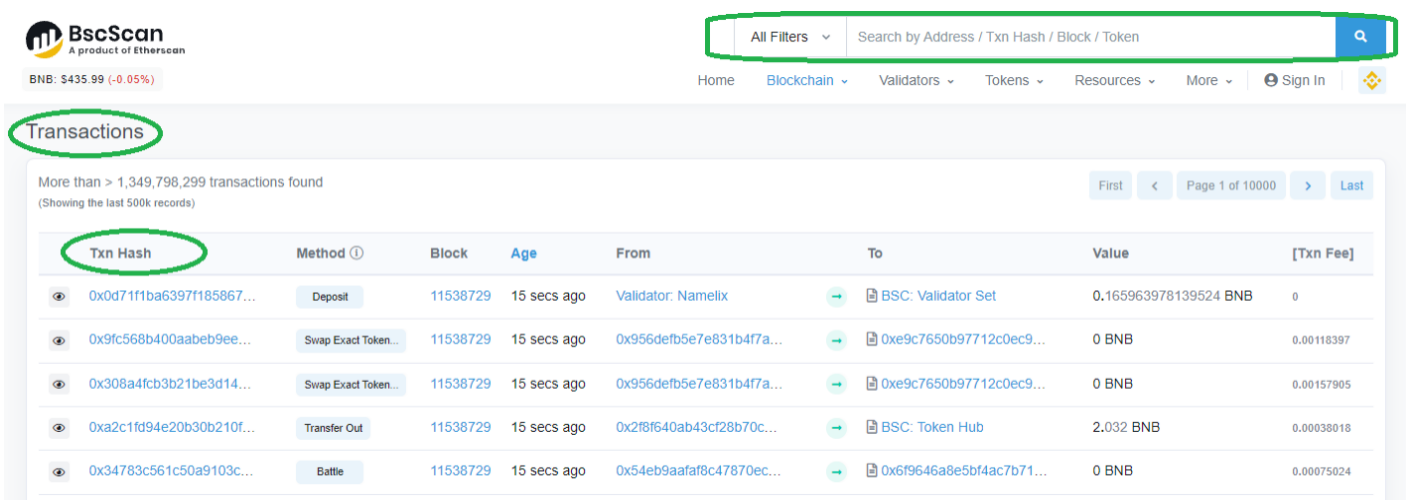Go to the Home menu item
Screen dimensions: 1406x502
click(x=715, y=81)
